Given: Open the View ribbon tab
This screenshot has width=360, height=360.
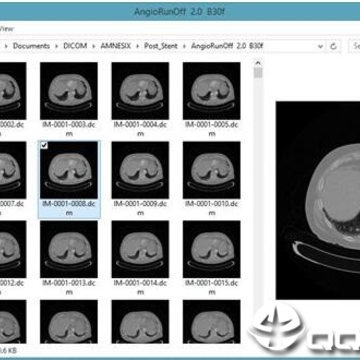Looking at the screenshot, I should tap(6, 29).
